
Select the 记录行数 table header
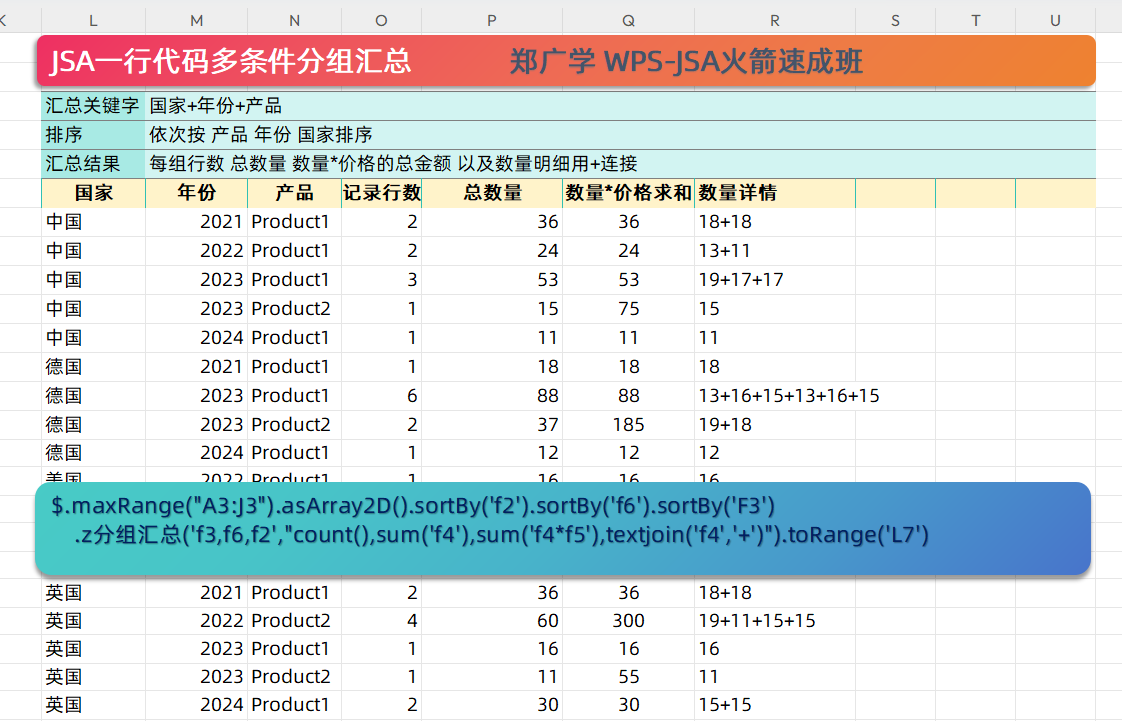pos(380,193)
